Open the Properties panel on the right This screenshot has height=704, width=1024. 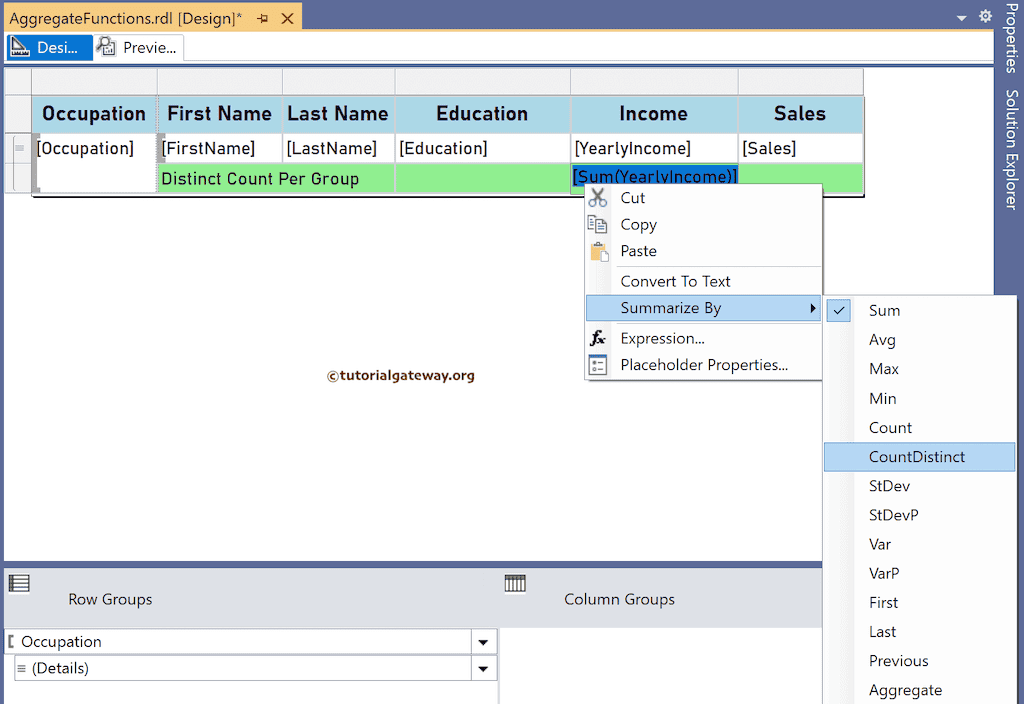(1012, 40)
